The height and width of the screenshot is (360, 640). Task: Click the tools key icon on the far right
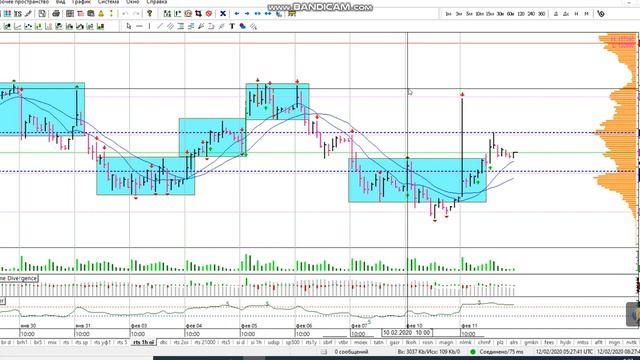[x=601, y=13]
